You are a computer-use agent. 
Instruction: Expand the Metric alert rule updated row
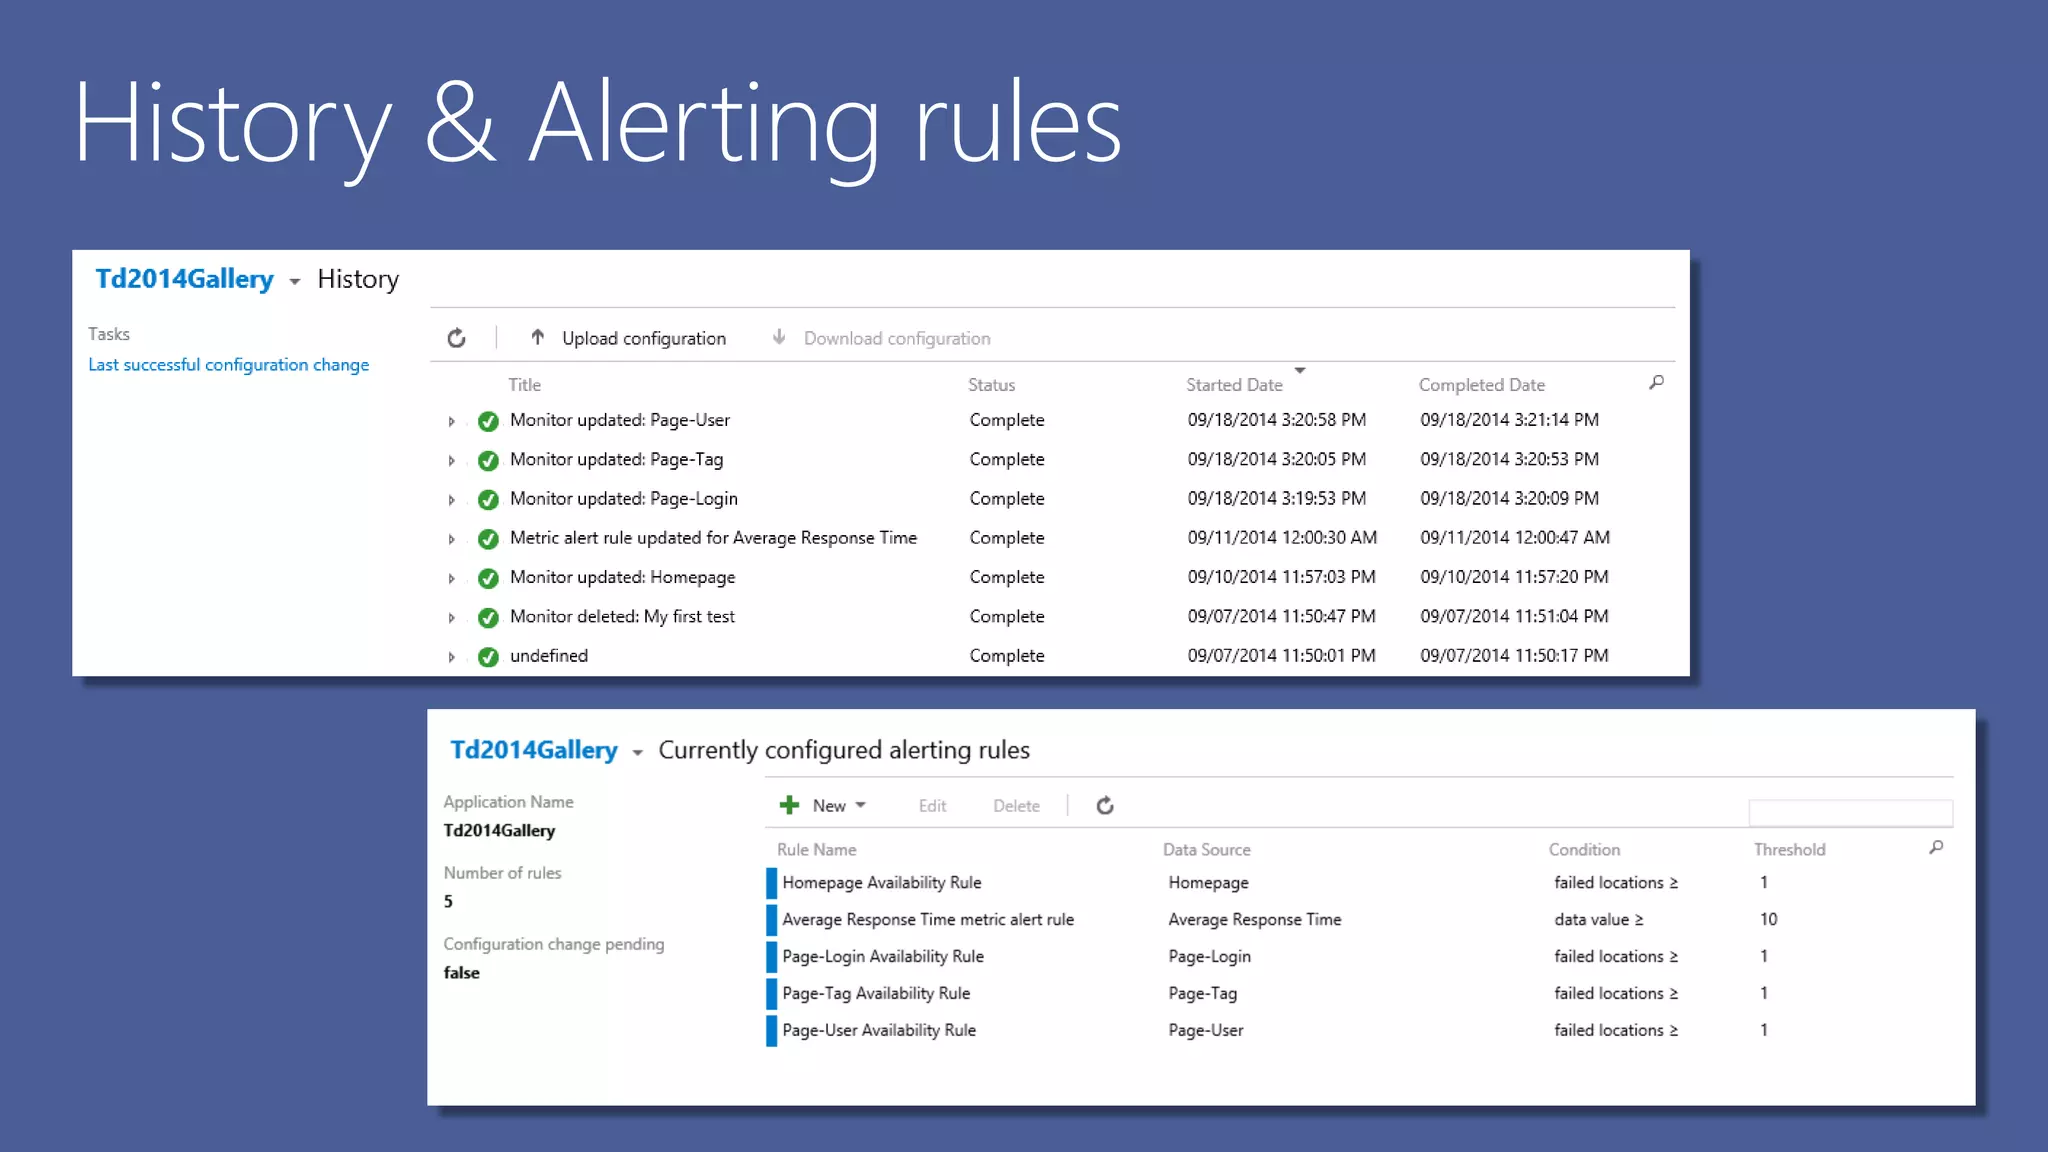pyautogui.click(x=451, y=540)
